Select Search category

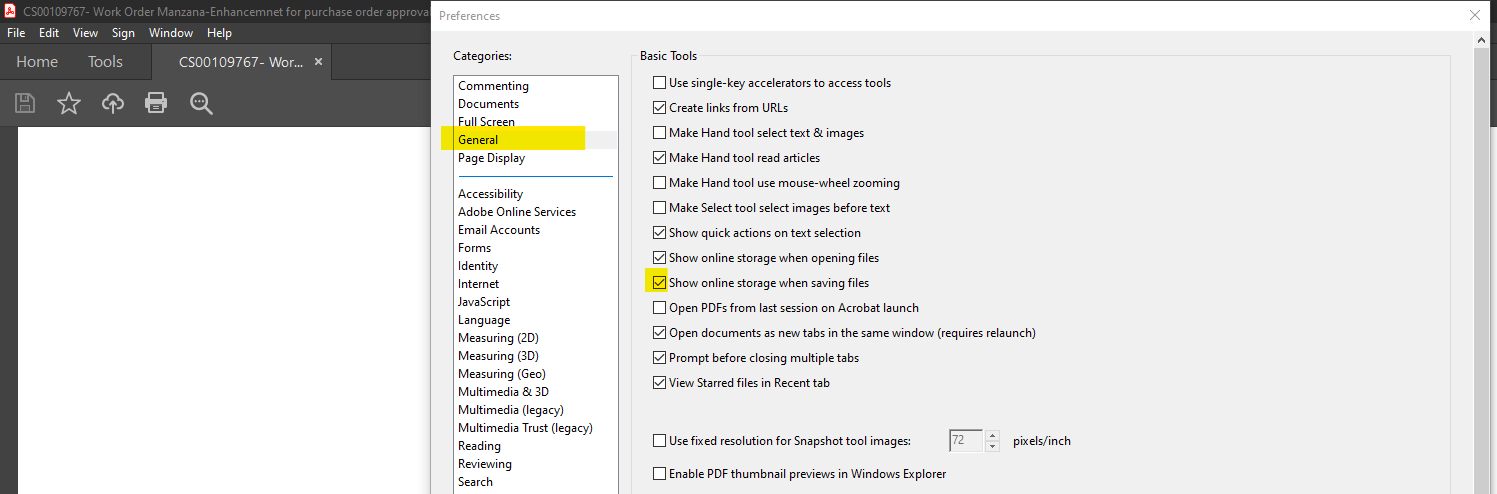pos(475,482)
